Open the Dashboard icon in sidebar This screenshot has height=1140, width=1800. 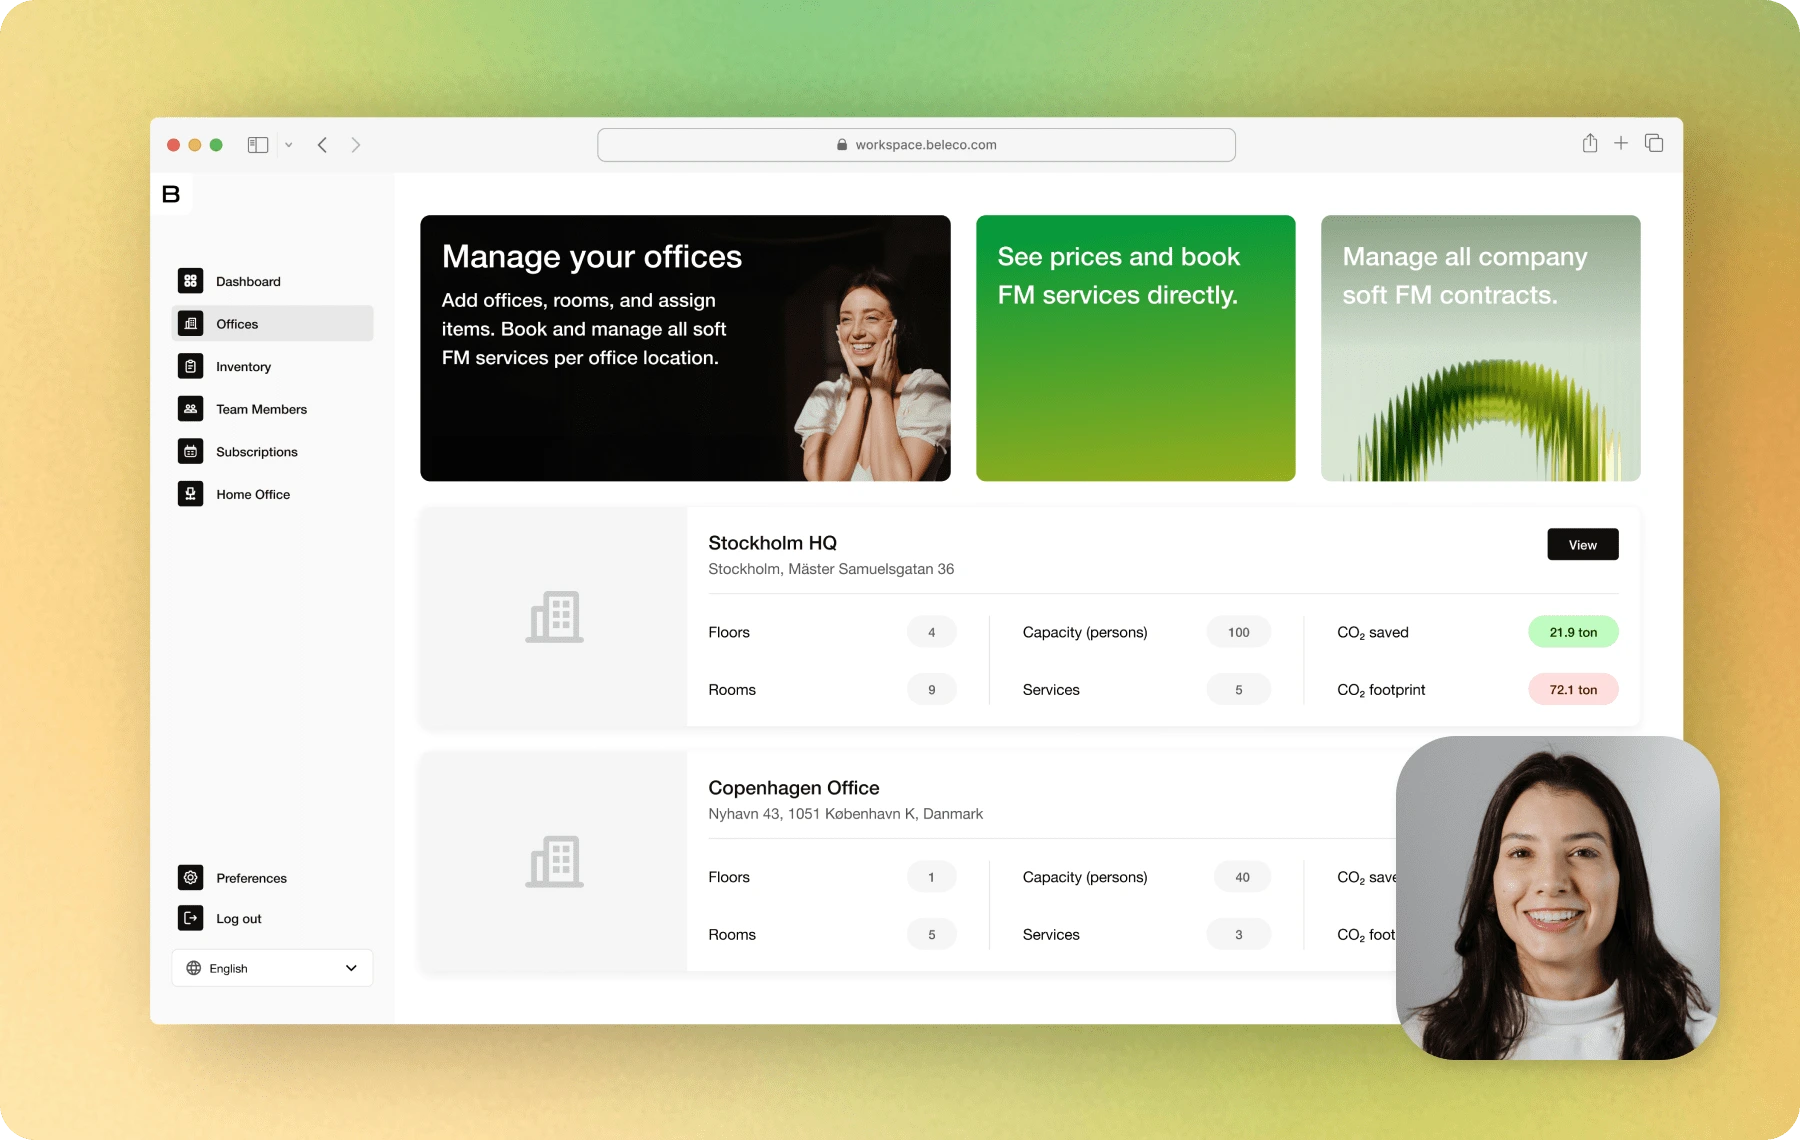click(190, 281)
